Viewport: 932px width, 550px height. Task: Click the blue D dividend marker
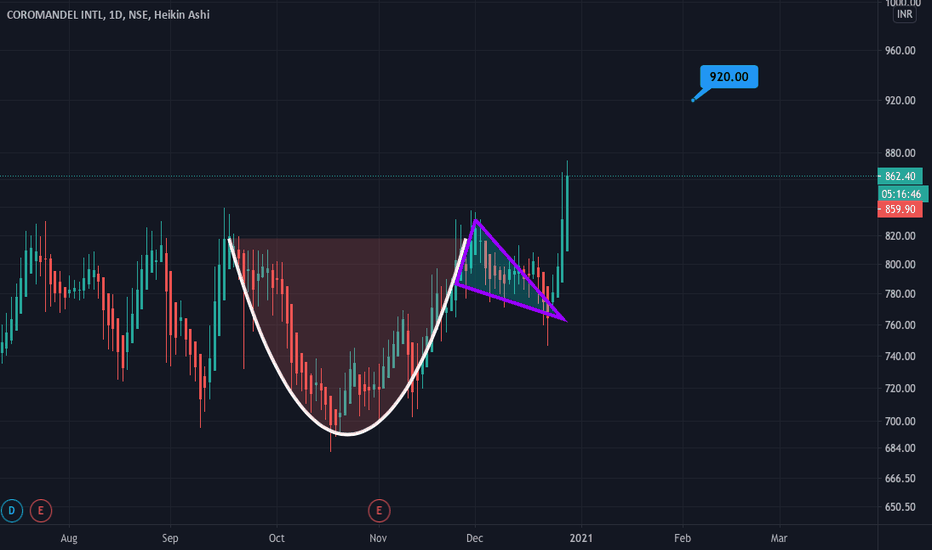[11, 510]
